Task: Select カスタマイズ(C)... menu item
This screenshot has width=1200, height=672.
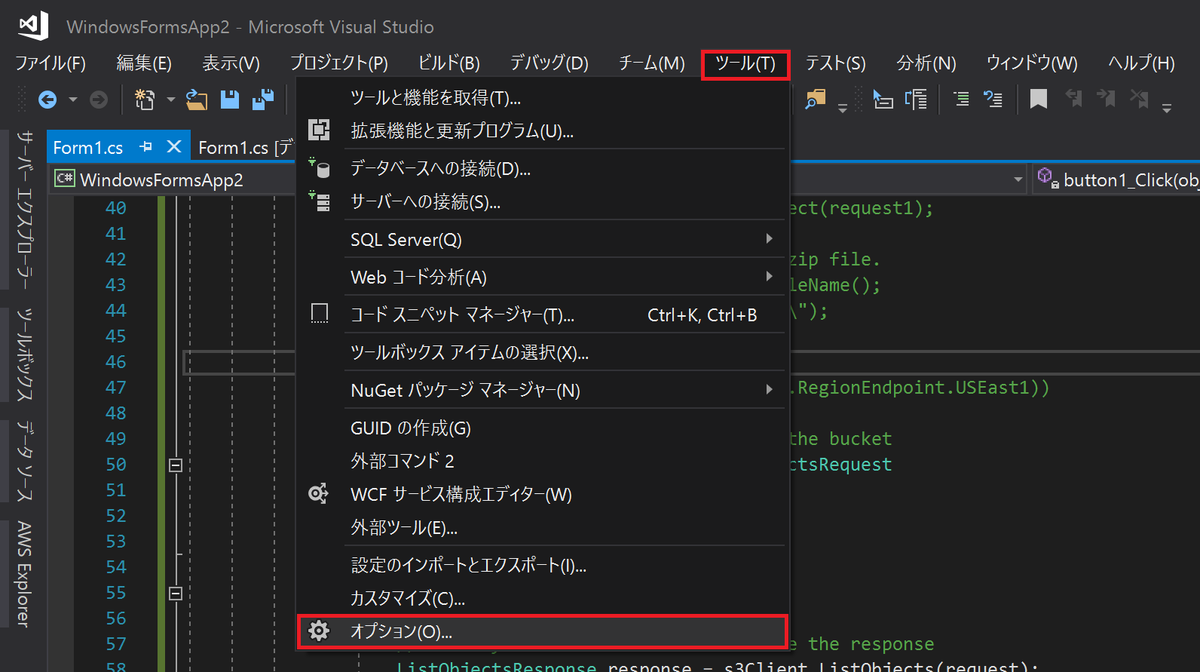Action: 543,598
